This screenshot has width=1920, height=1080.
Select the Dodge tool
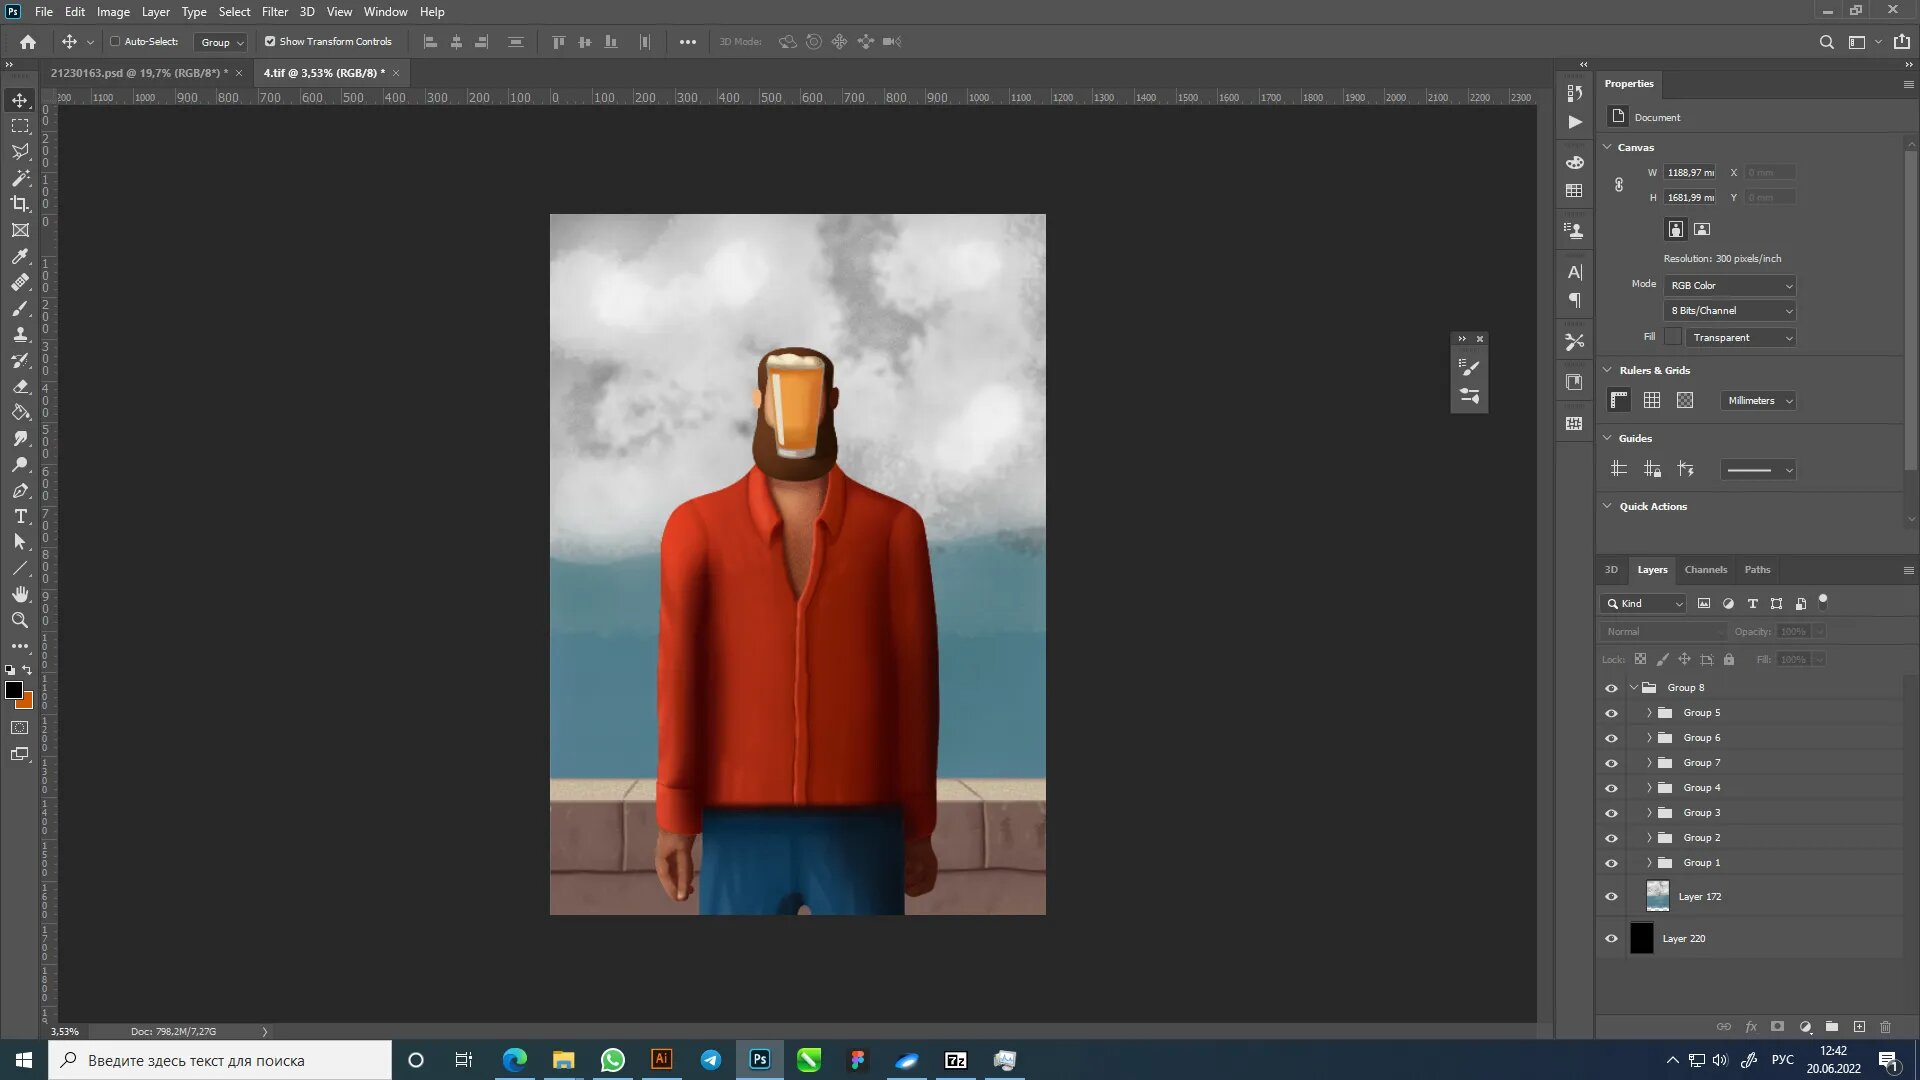coord(20,465)
